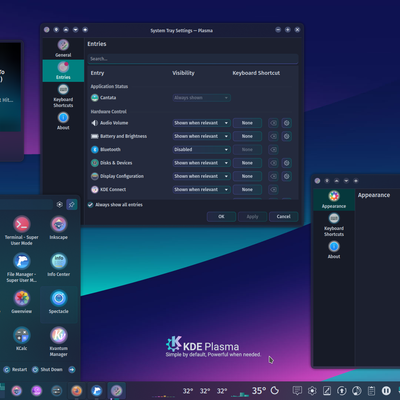The height and width of the screenshot is (400, 400).
Task: Click Firefox icon in the taskbar
Action: tap(77, 390)
